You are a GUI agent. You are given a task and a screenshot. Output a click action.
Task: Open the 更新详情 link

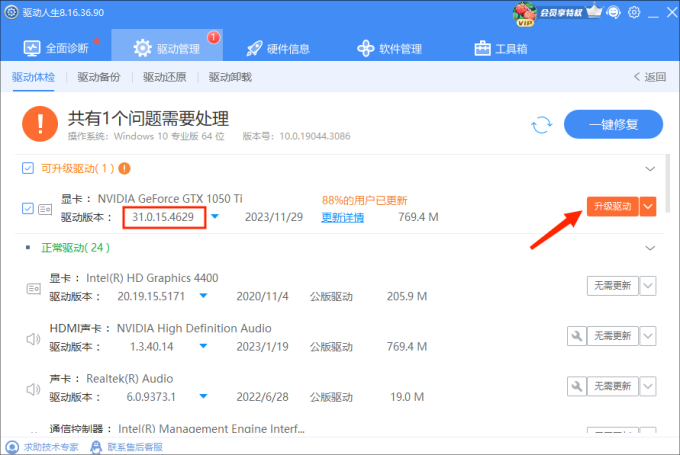tap(342, 217)
